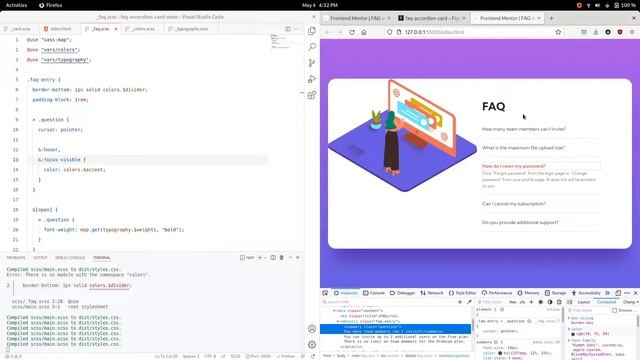Click the Port: 5500 Live Server status
640x360 pixels.
(258, 356)
